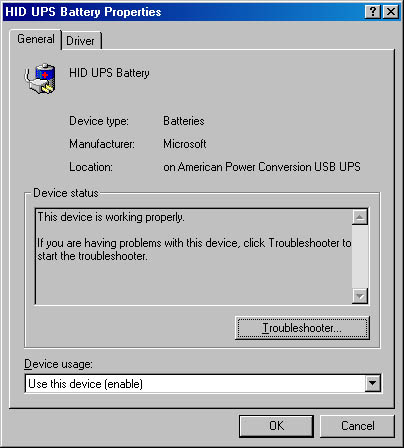Click the 'HID UPS Battery' device name text
Image resolution: width=404 pixels, height=448 pixels.
tap(109, 73)
